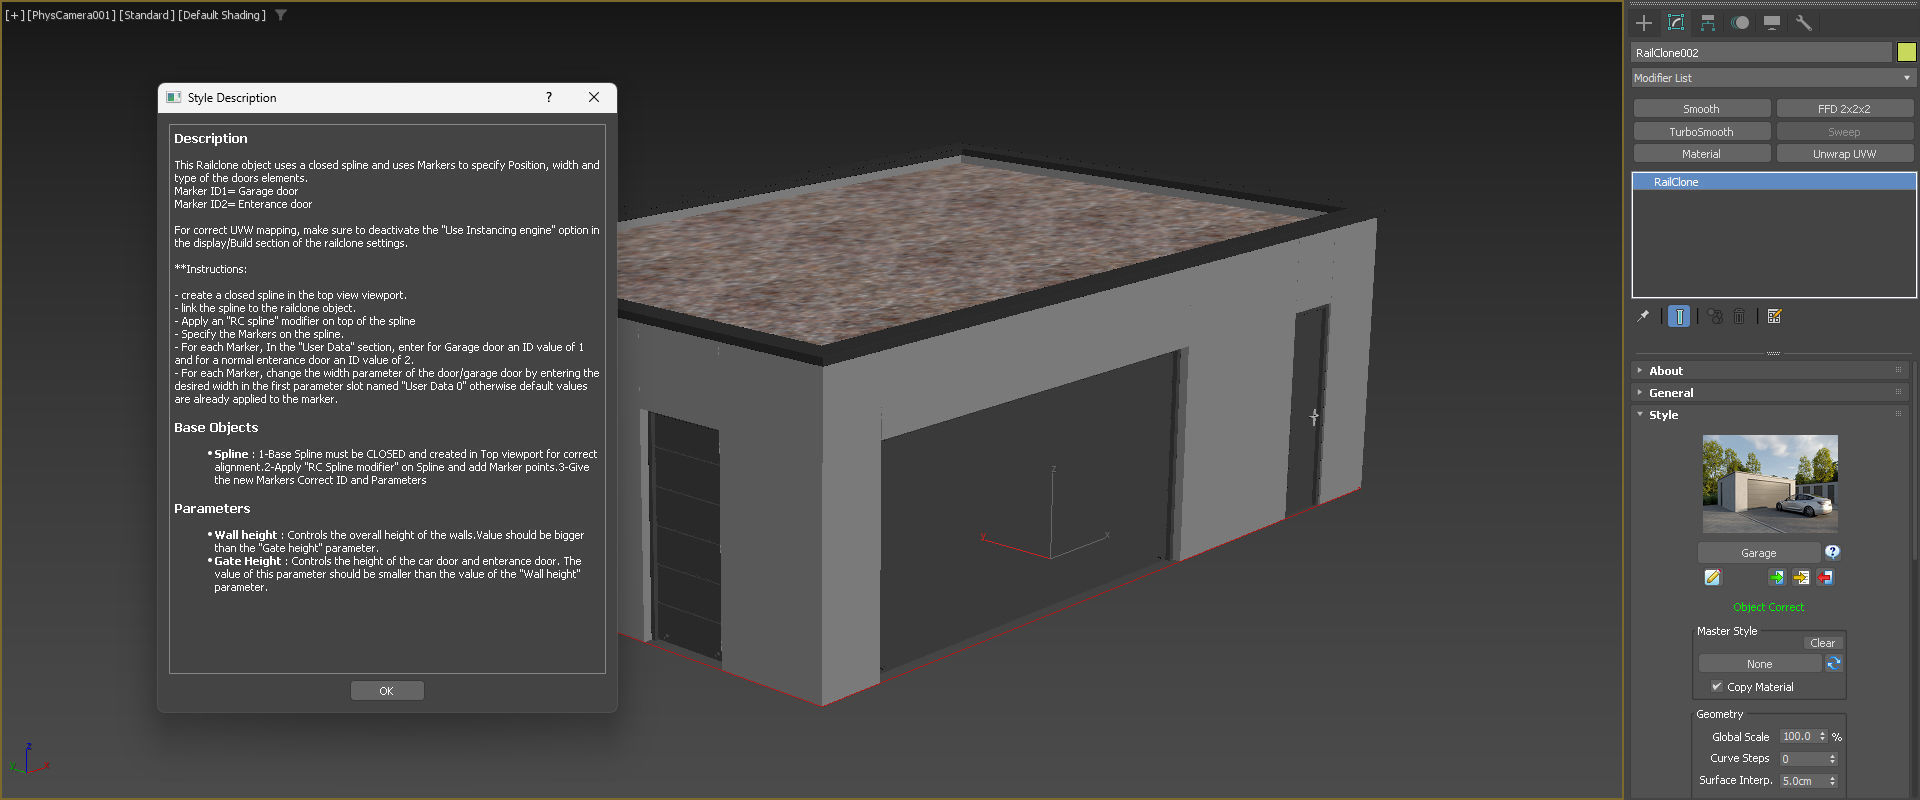
Task: Click the Pin Stack icon
Action: (x=1643, y=316)
